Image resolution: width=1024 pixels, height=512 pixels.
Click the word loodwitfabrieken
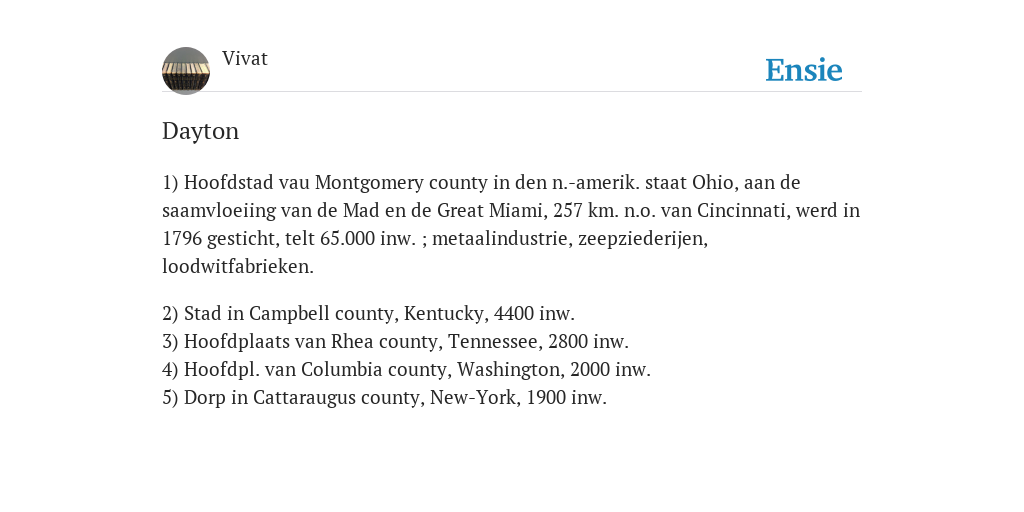(x=238, y=266)
